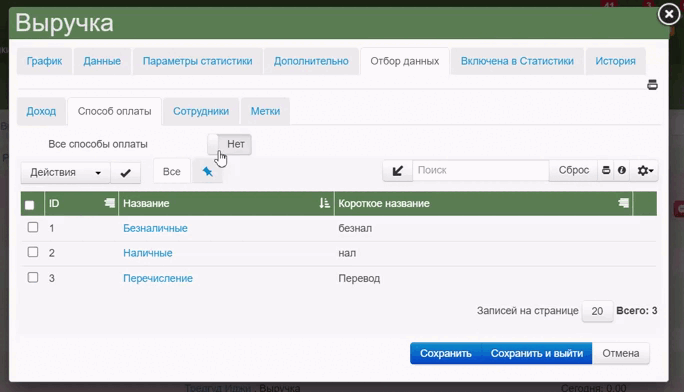Viewport: 684px width, 392px height.
Task: Click the нал short name cell
Action: [x=347, y=253]
